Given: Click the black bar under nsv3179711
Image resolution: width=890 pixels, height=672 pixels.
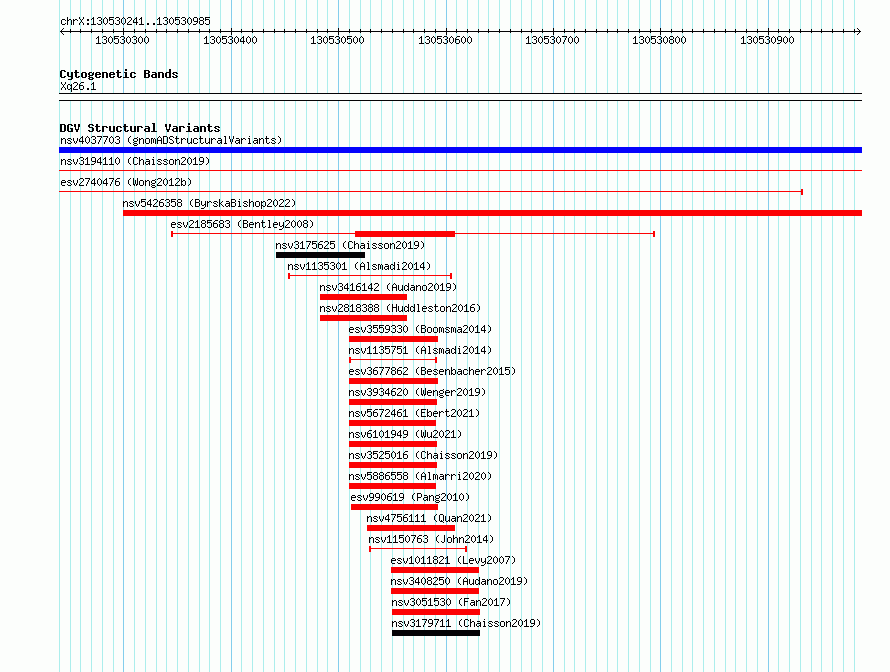Looking at the screenshot, I should point(436,633).
